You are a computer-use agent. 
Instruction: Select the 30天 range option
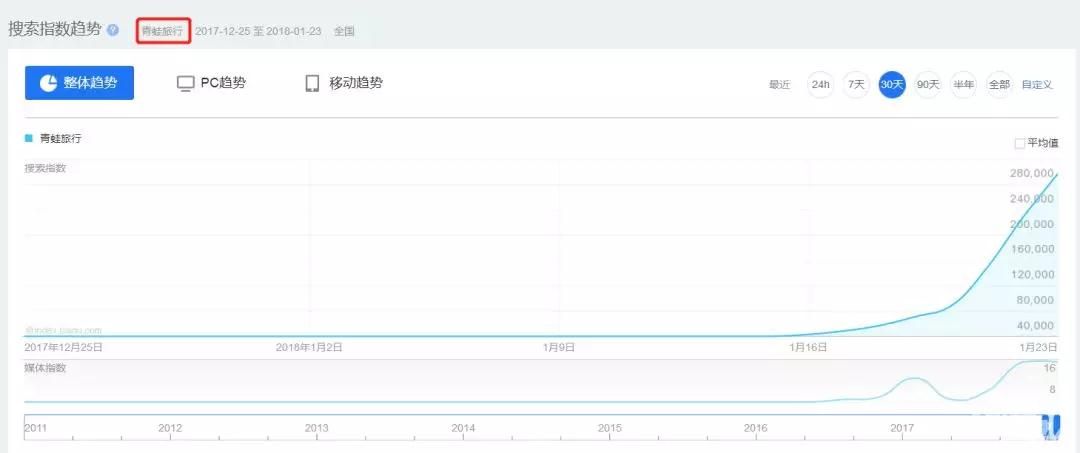pyautogui.click(x=892, y=84)
